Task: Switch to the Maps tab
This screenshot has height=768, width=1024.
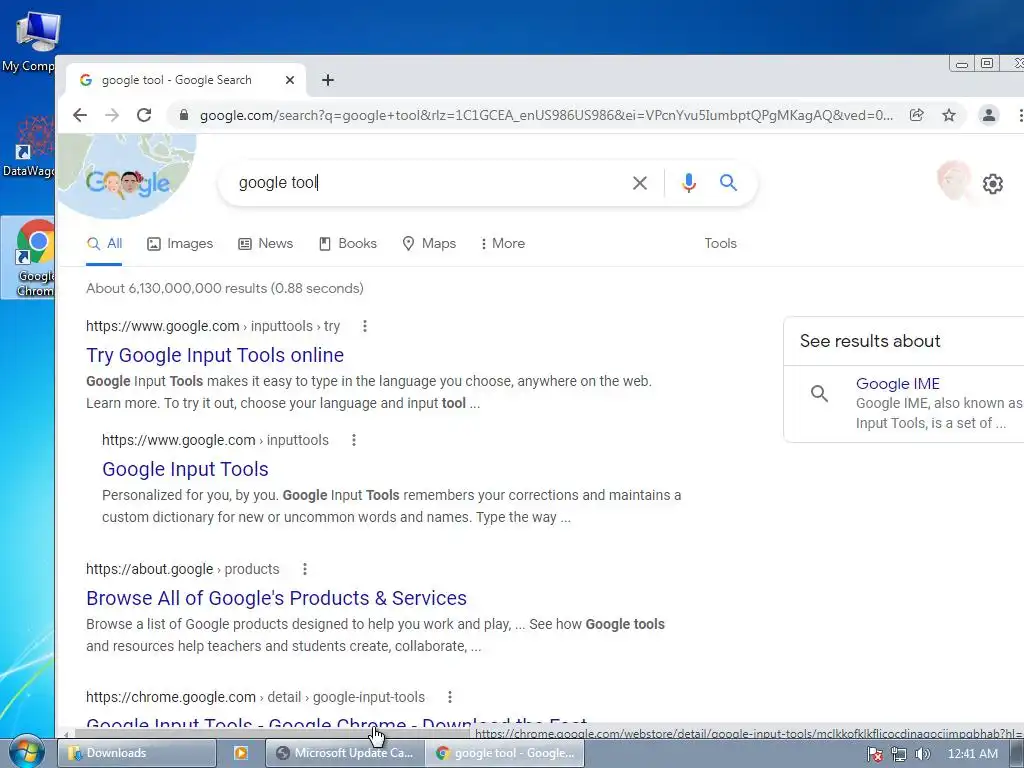Action: coord(429,244)
